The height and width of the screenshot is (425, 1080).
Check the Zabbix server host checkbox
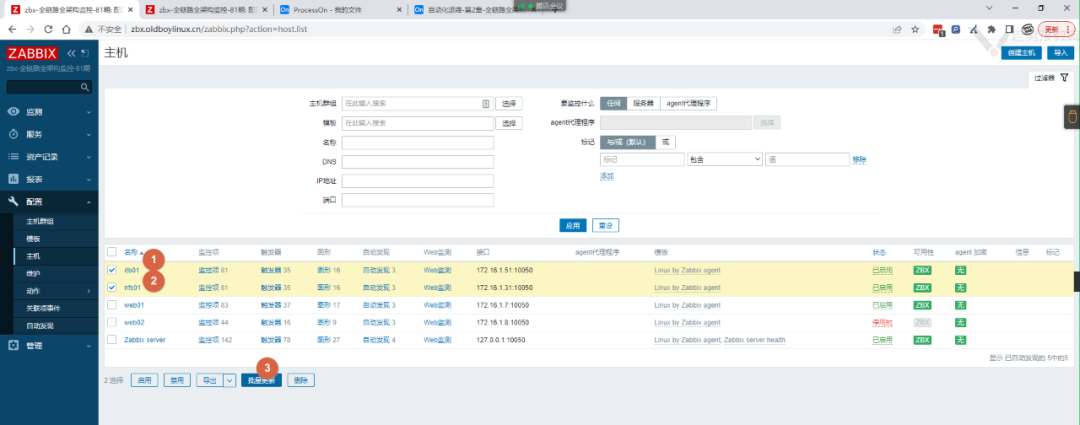(x=112, y=339)
